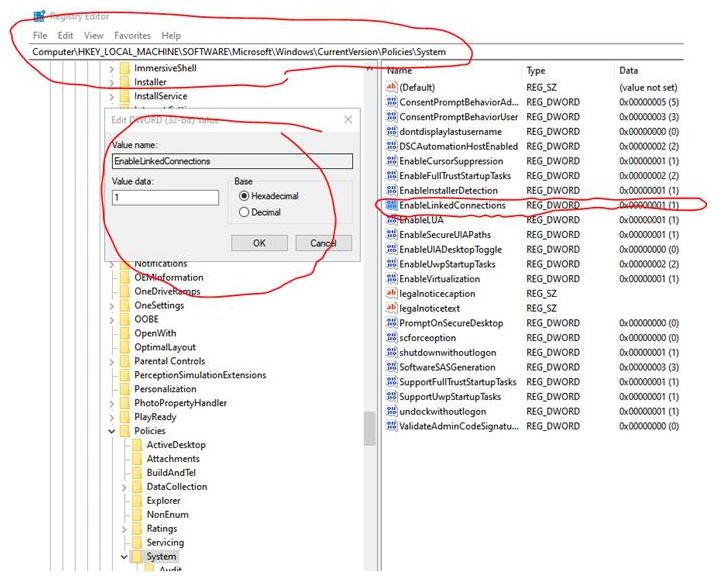The image size is (727, 579).
Task: Click the PromptOnSecureDesktop DWORD icon
Action: coord(391,323)
